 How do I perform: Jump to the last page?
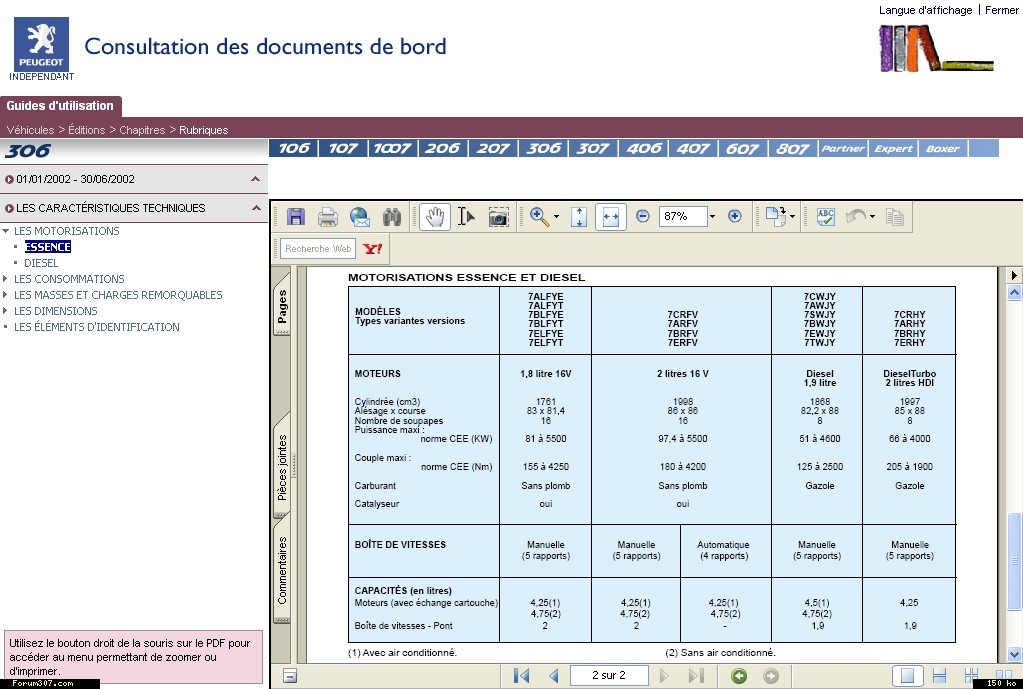click(696, 675)
